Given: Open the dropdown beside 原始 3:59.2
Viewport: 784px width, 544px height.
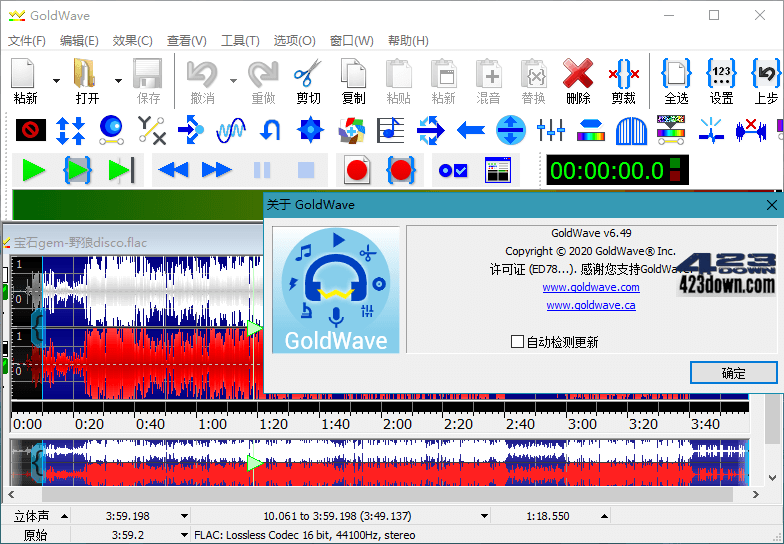Looking at the screenshot, I should 184,534.
